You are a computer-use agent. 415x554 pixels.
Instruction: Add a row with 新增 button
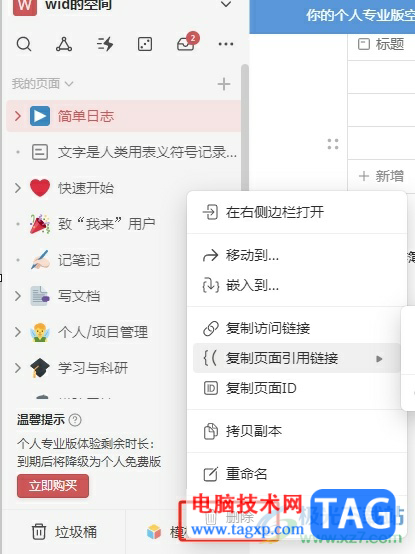point(381,176)
